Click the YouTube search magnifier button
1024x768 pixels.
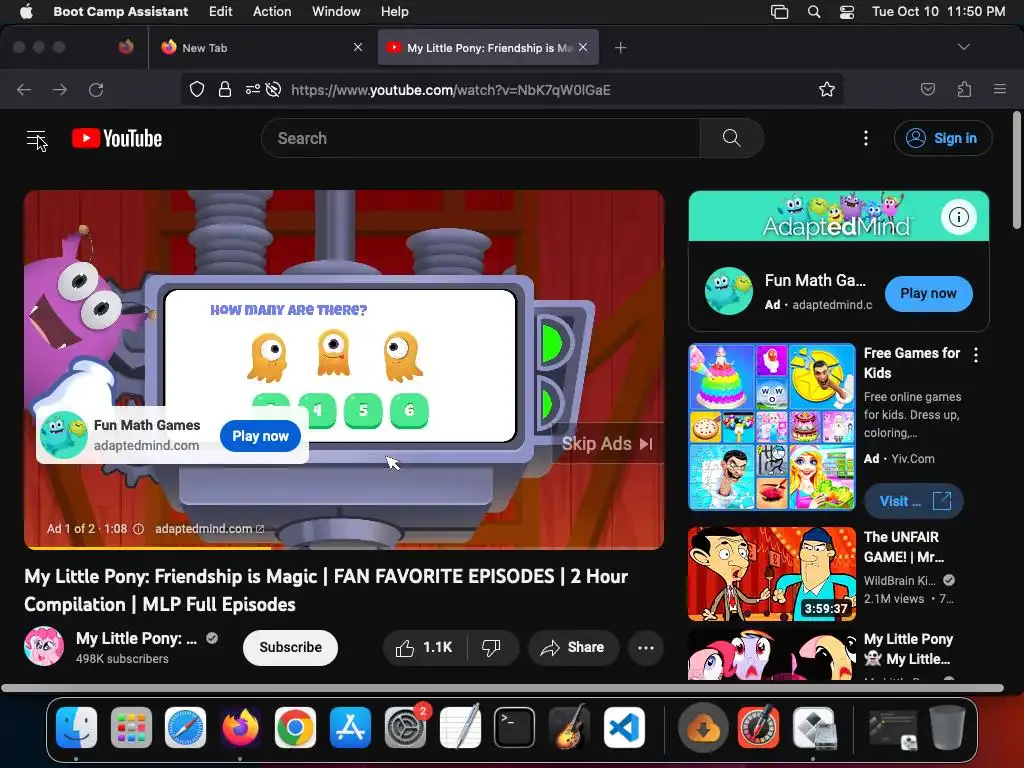pos(731,138)
